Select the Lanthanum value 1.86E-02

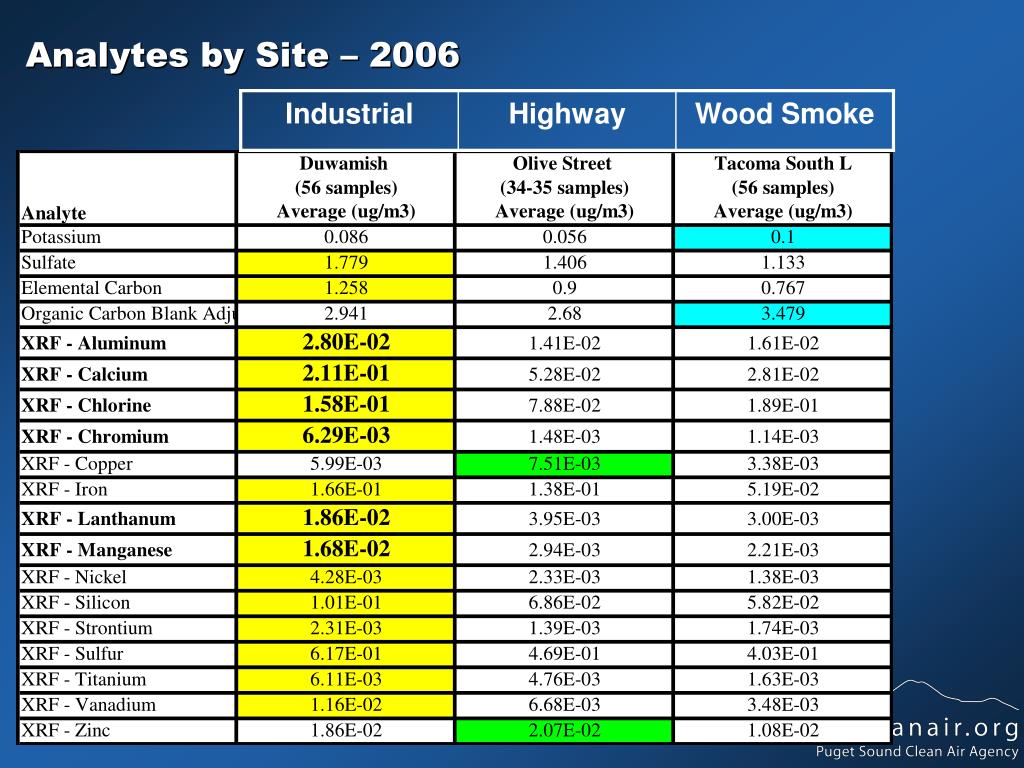(345, 519)
